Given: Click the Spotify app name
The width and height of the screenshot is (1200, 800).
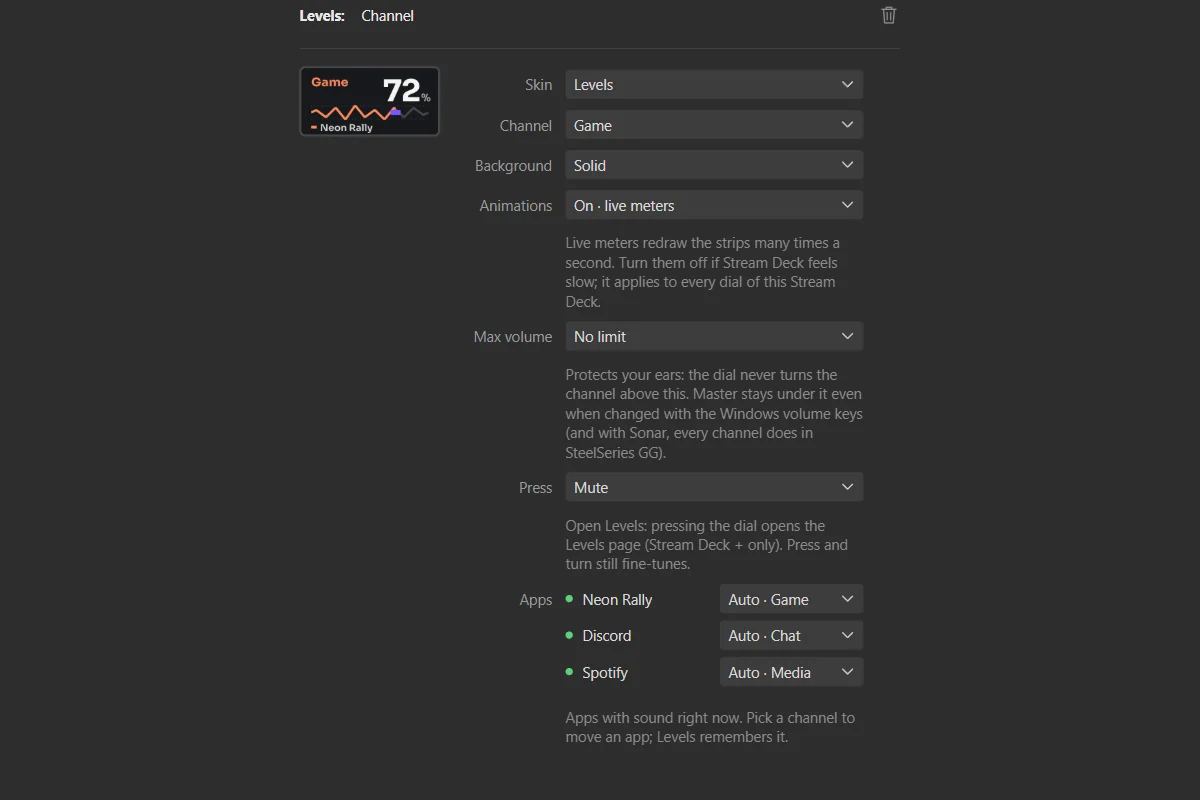Looking at the screenshot, I should (x=605, y=673).
